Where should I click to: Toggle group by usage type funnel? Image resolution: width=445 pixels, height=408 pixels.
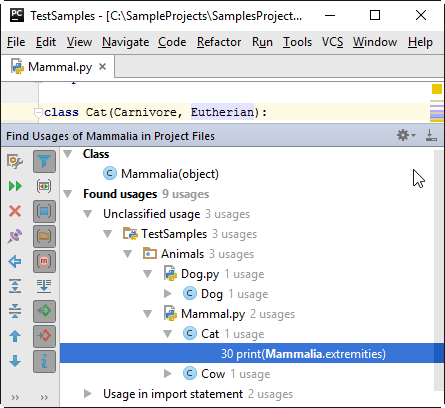pos(44,162)
